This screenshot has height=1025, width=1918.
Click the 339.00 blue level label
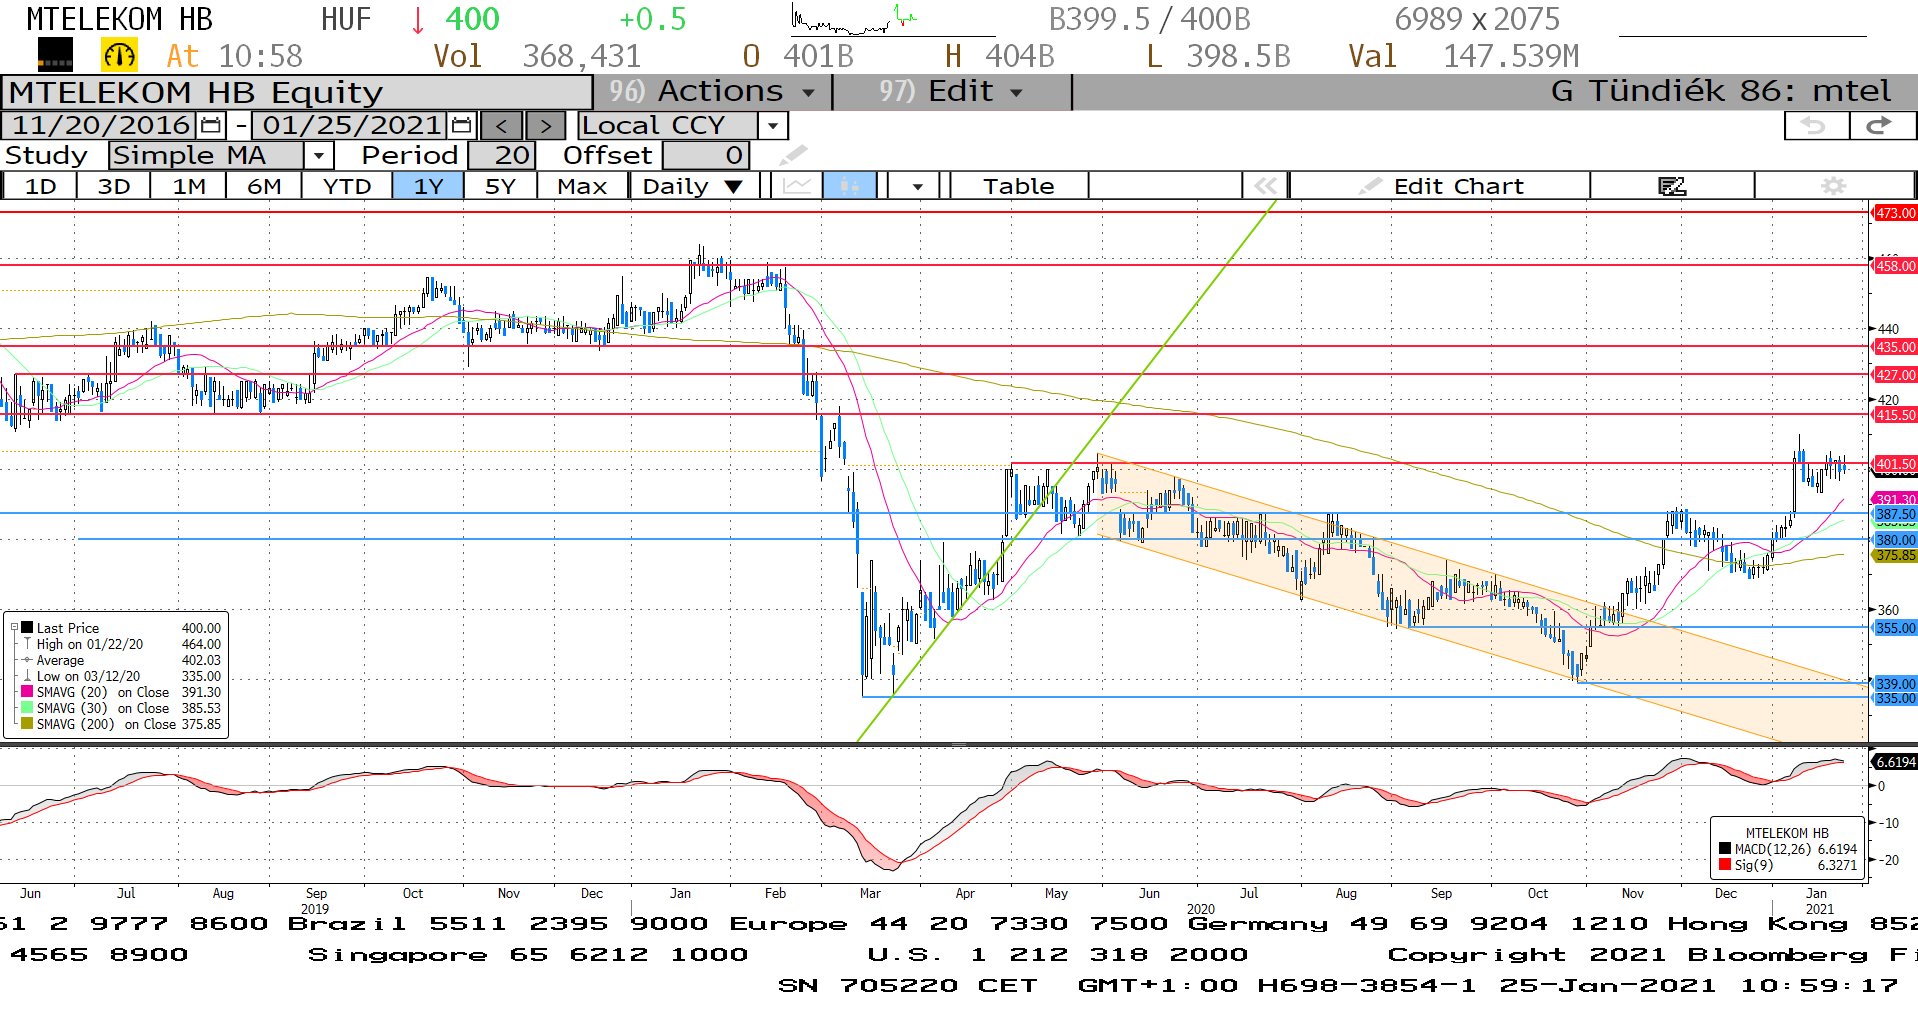1894,684
